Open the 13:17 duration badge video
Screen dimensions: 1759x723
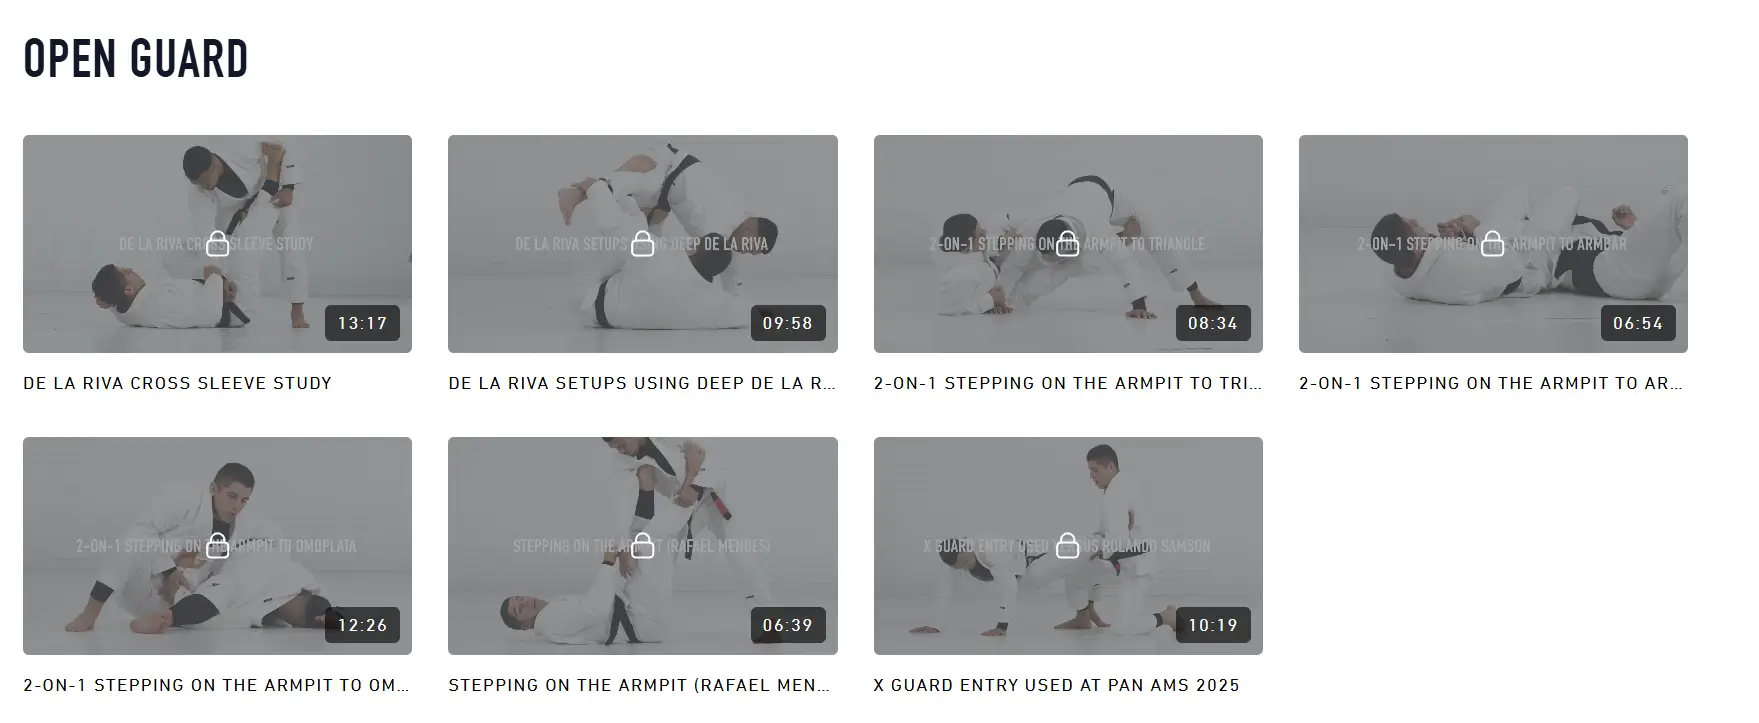coord(362,323)
